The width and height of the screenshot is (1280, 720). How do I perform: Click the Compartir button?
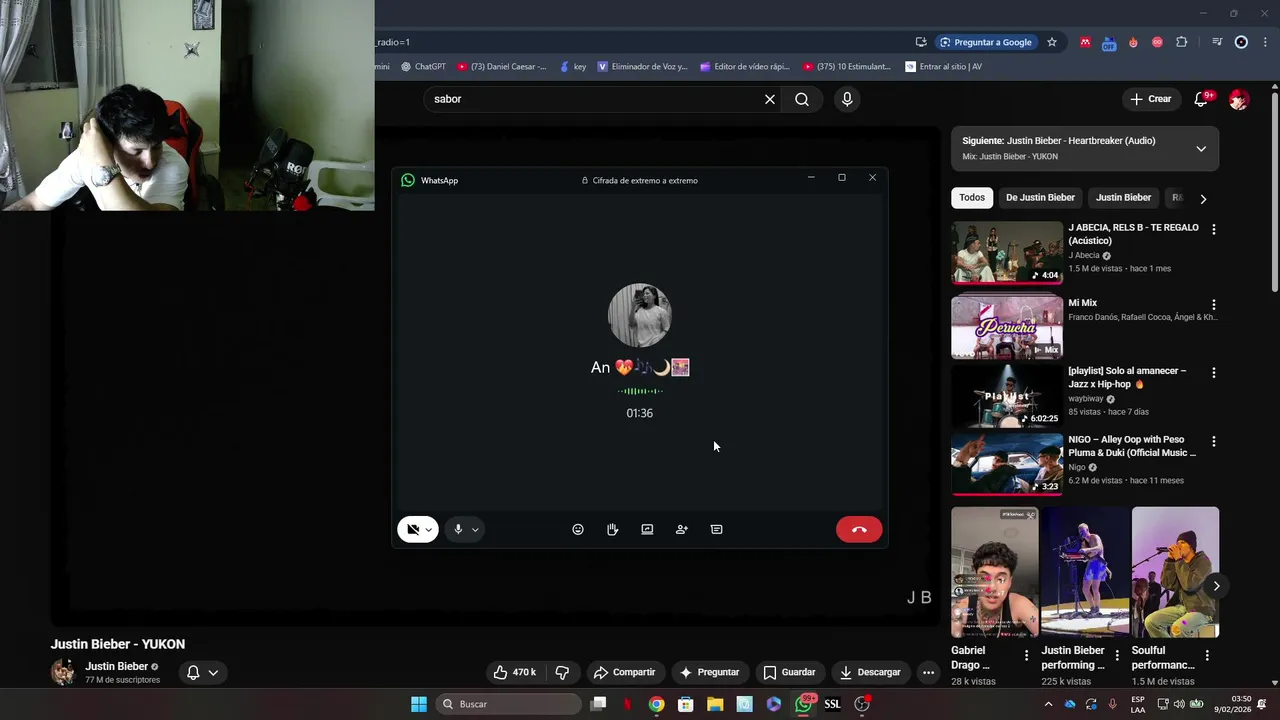624,672
